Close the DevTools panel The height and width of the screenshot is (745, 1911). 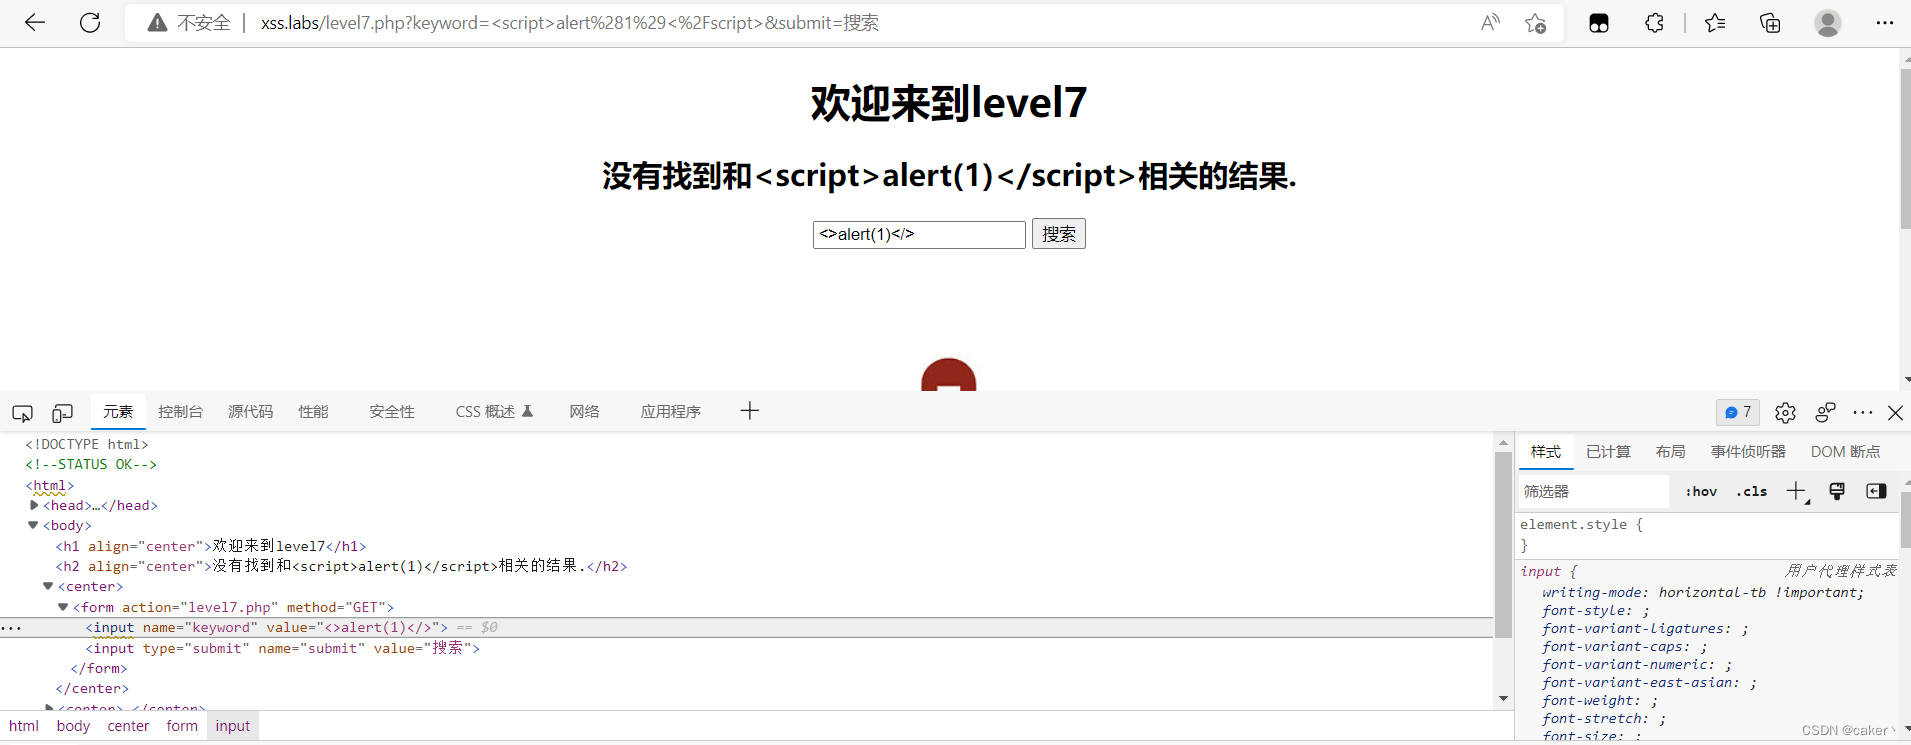(x=1895, y=412)
